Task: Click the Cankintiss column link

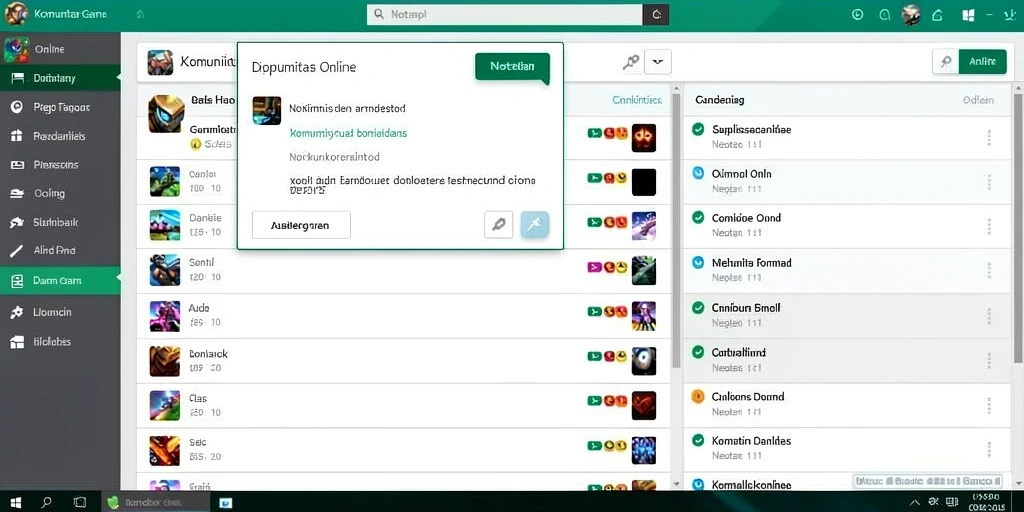Action: pyautogui.click(x=637, y=100)
